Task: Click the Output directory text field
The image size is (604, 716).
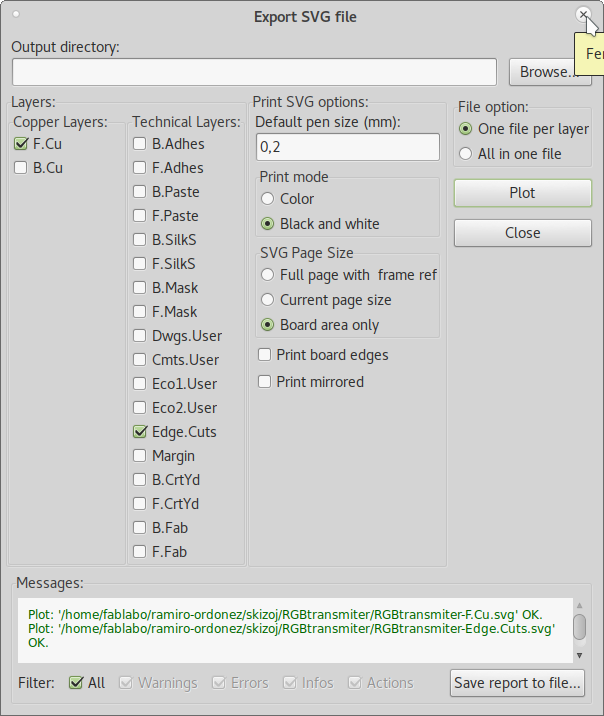Action: pos(254,72)
